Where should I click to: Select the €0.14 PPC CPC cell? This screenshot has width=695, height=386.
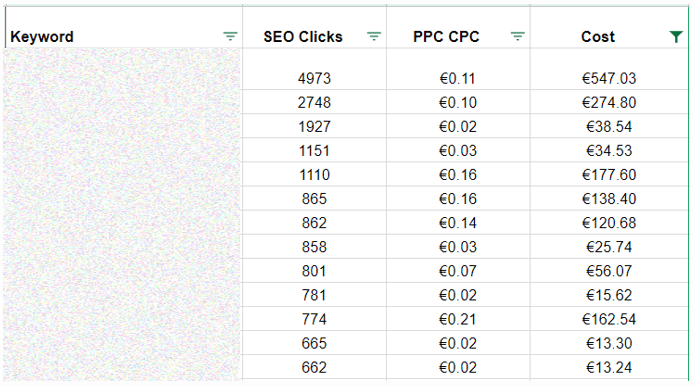click(x=458, y=222)
